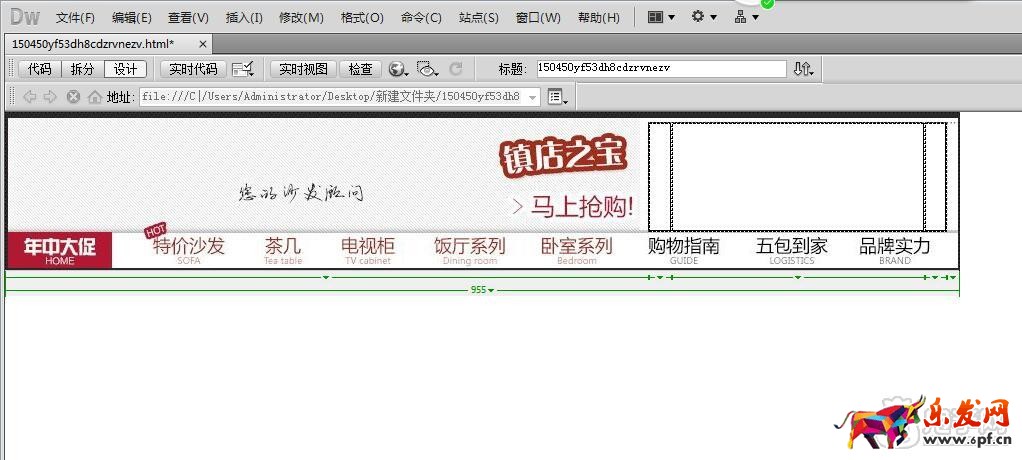1022x460 pixels.
Task: Close the 150450yf53dh8cdzrvnezv.html document tab
Action: pyautogui.click(x=202, y=44)
